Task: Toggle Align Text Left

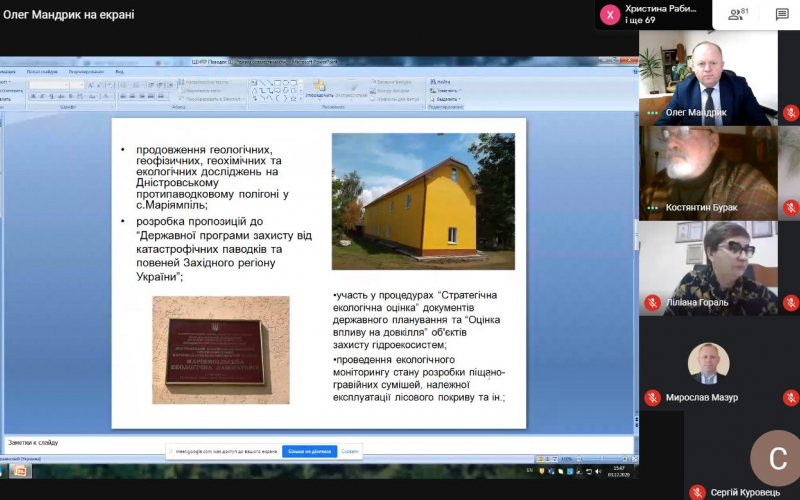Action: pos(123,96)
